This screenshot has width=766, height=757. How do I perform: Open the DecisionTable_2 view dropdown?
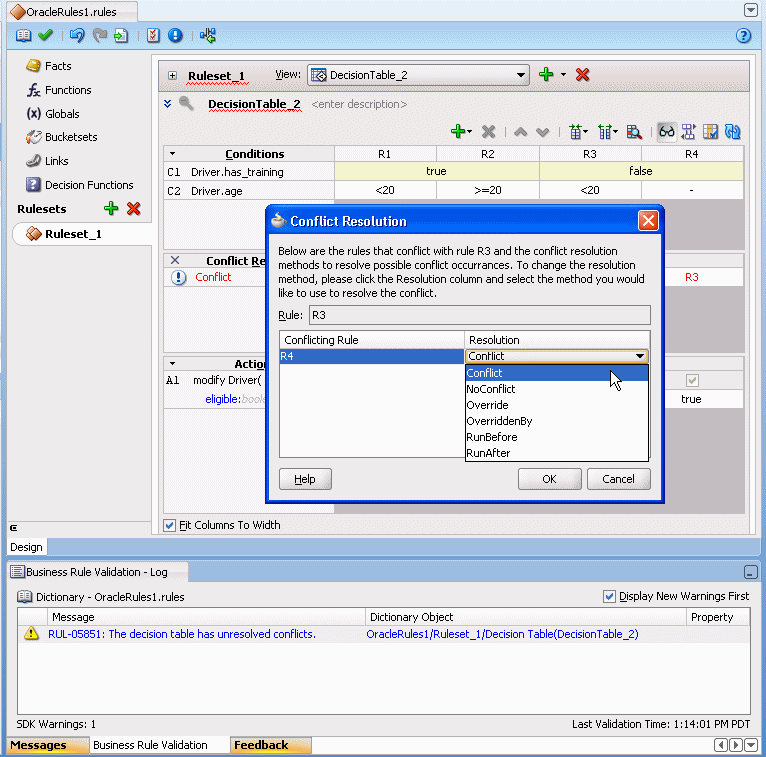[x=521, y=75]
